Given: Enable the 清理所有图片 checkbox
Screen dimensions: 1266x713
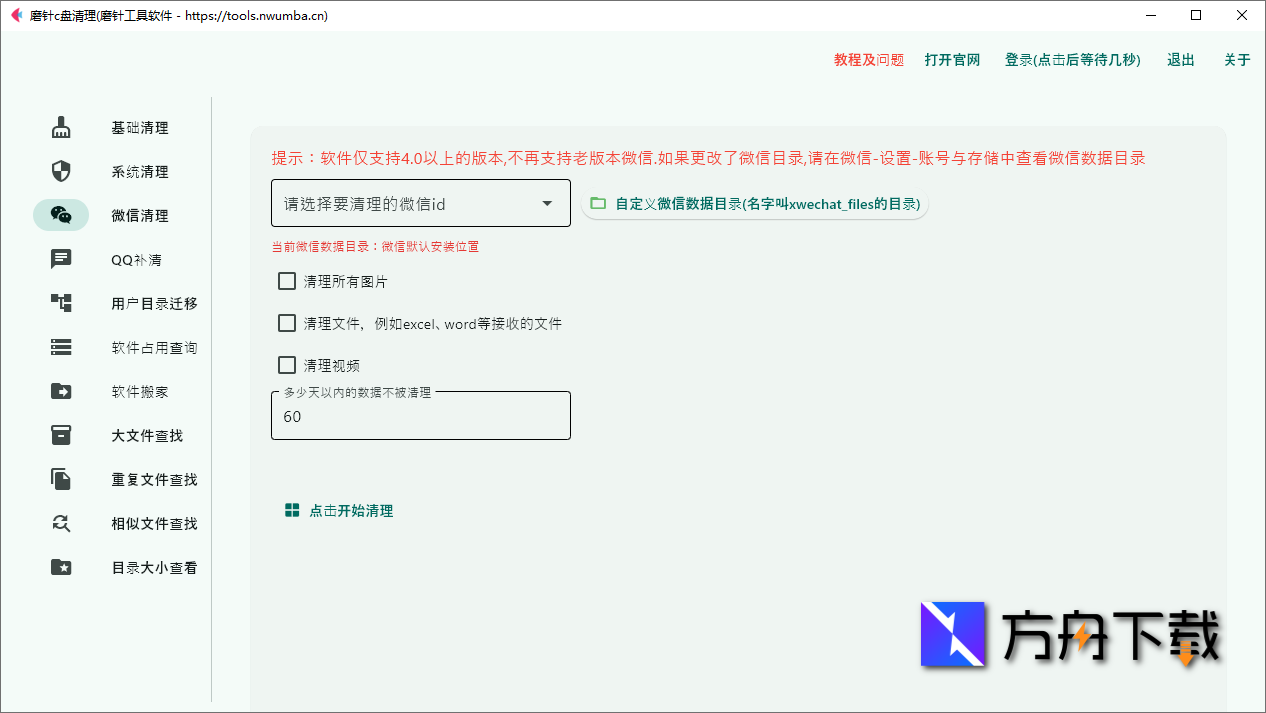Looking at the screenshot, I should (286, 281).
